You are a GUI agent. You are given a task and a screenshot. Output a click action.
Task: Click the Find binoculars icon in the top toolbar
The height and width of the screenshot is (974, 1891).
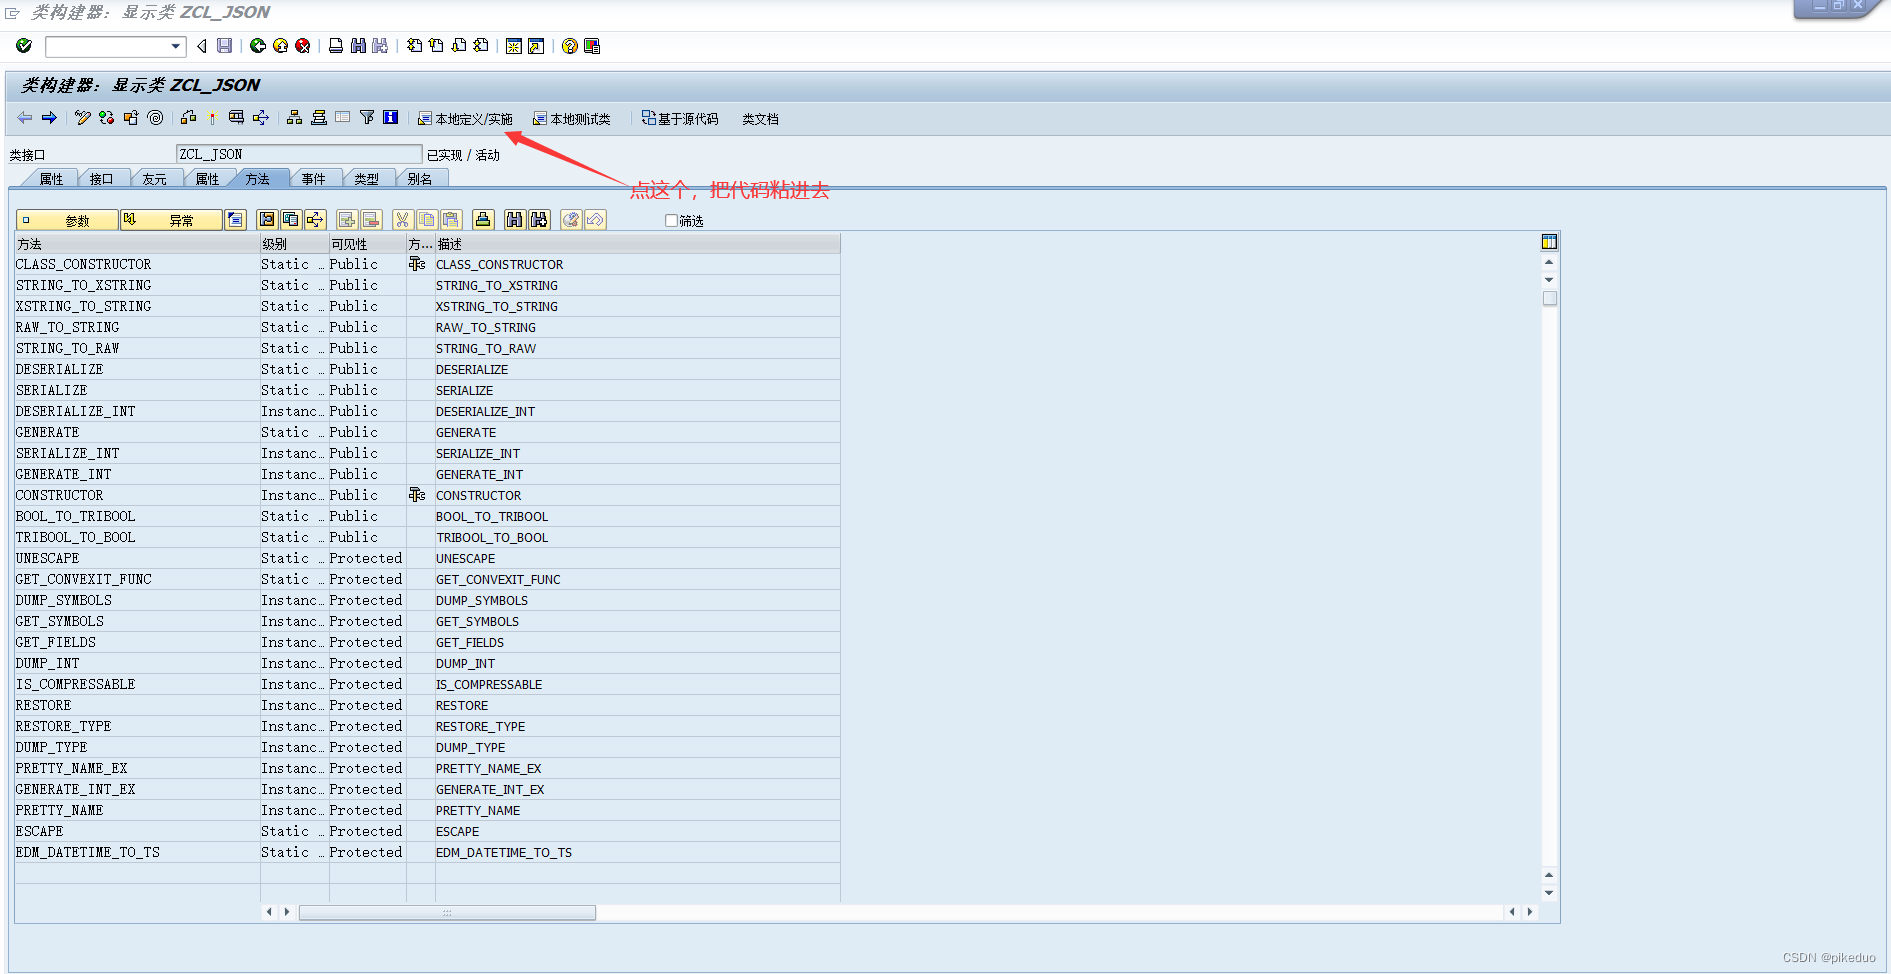coord(358,46)
